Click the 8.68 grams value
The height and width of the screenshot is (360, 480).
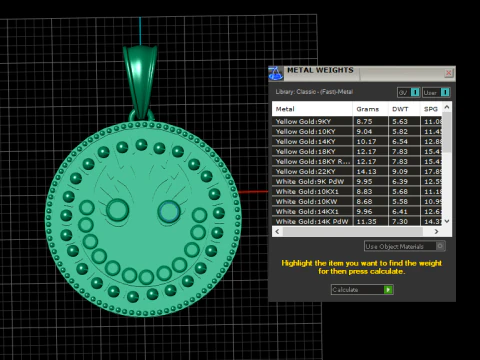coord(364,201)
